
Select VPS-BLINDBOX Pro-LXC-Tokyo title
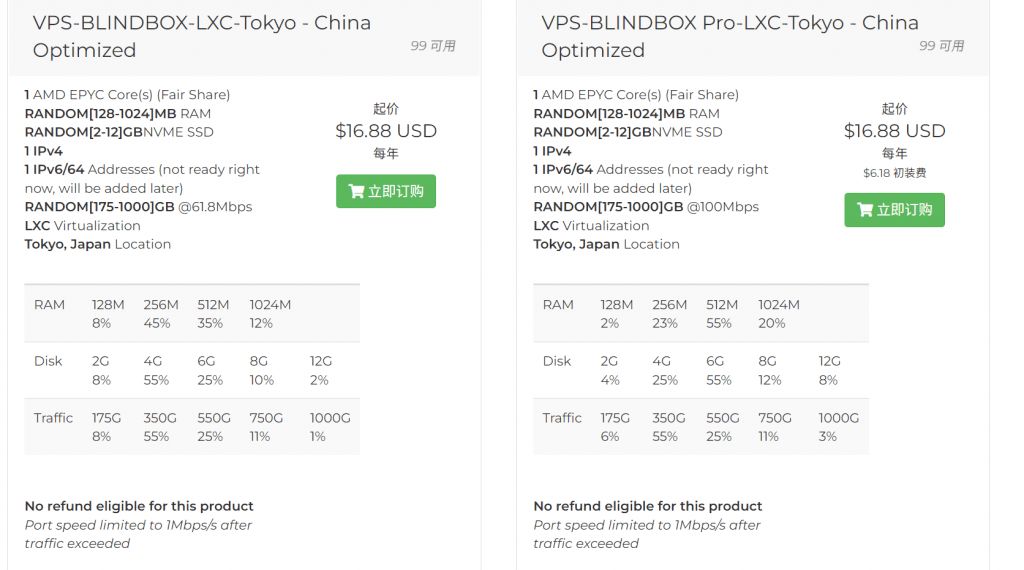pos(729,36)
